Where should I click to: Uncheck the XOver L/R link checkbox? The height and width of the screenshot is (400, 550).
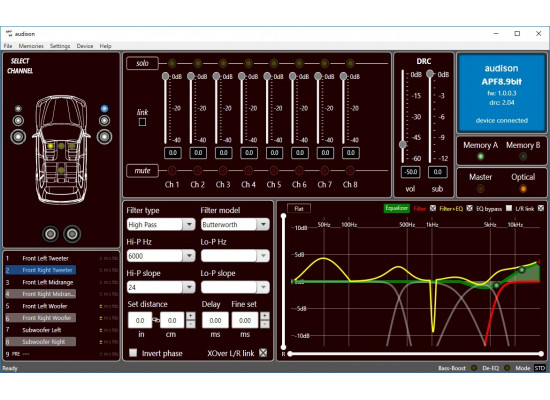263,353
